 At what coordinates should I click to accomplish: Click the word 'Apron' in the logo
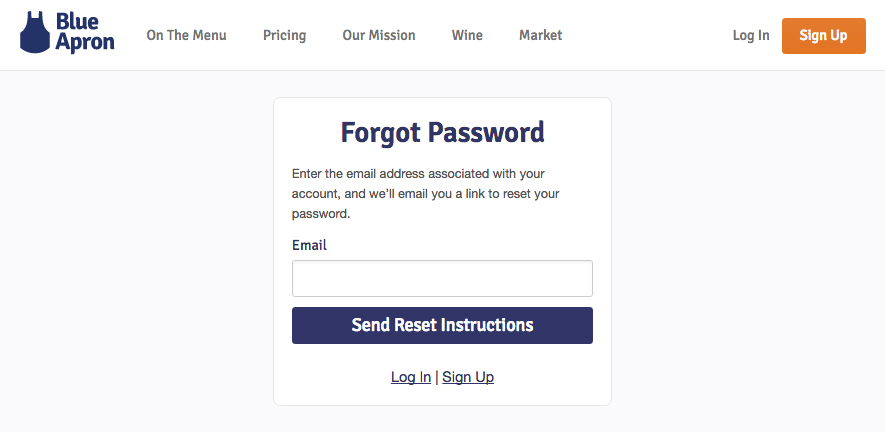(x=85, y=43)
